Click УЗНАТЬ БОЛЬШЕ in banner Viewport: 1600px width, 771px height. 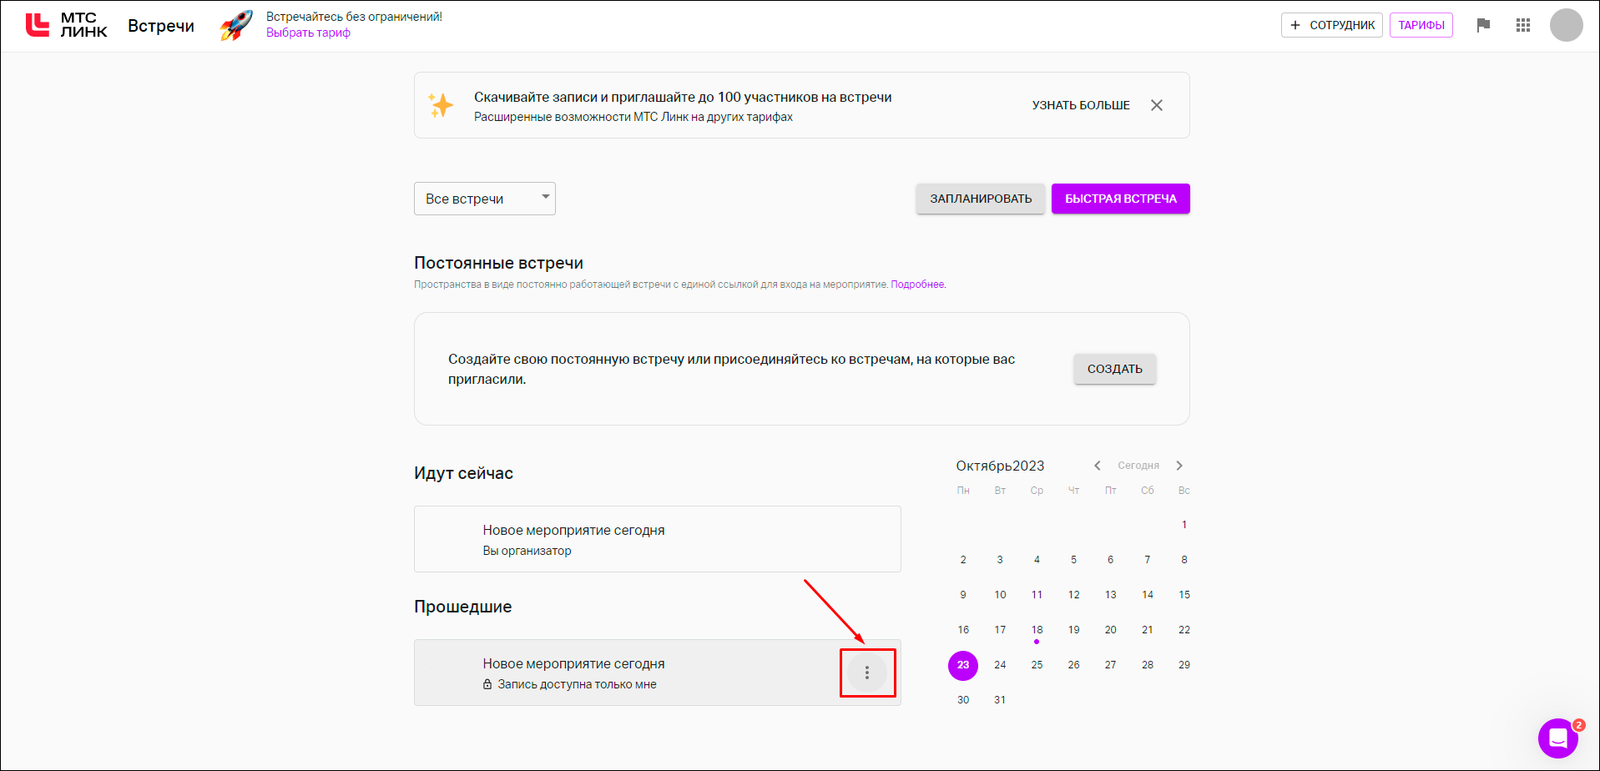pyautogui.click(x=1081, y=105)
